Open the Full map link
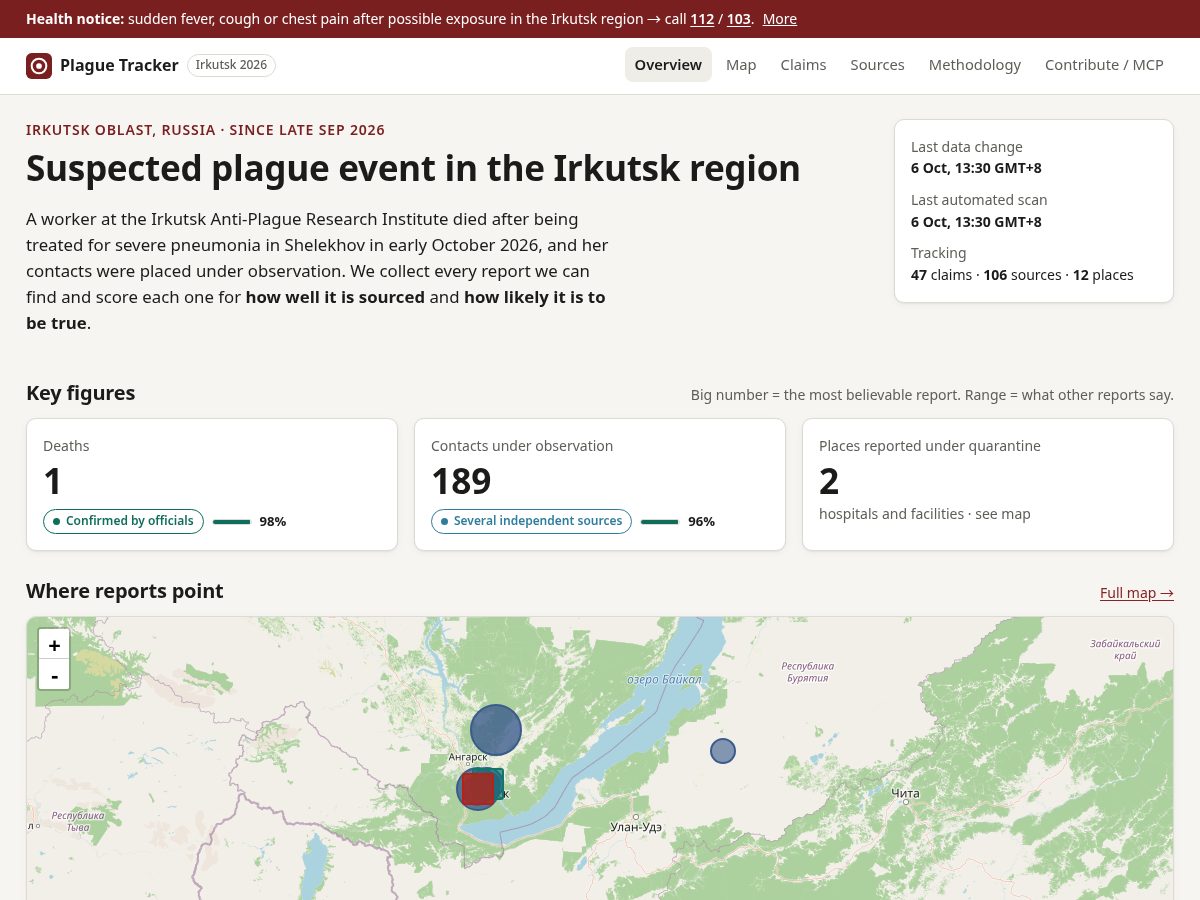Image resolution: width=1200 pixels, height=900 pixels. (x=1137, y=593)
